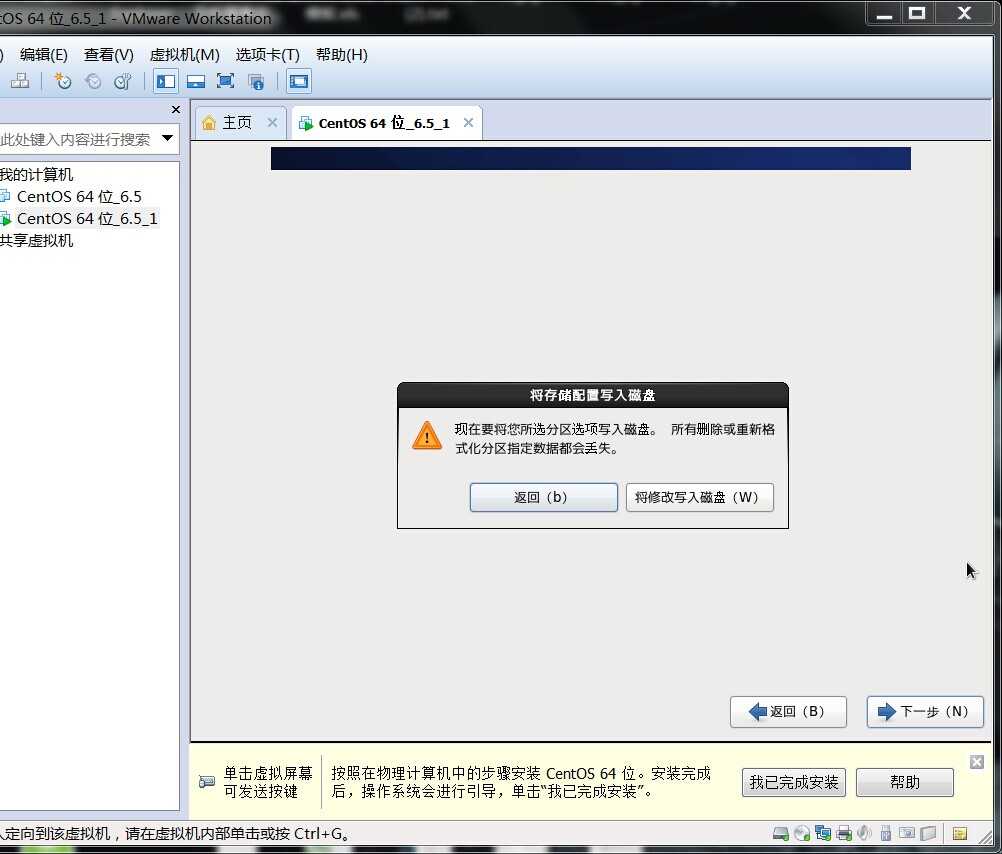Image resolution: width=1002 pixels, height=854 pixels.
Task: Click the installer 下一步 (N) next button
Action: [925, 711]
